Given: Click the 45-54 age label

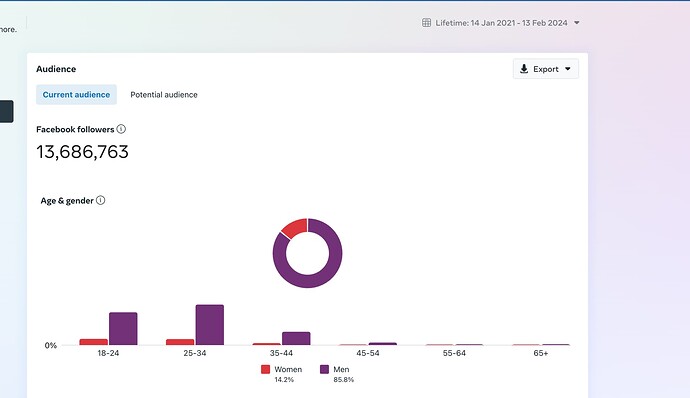Looking at the screenshot, I should (368, 353).
